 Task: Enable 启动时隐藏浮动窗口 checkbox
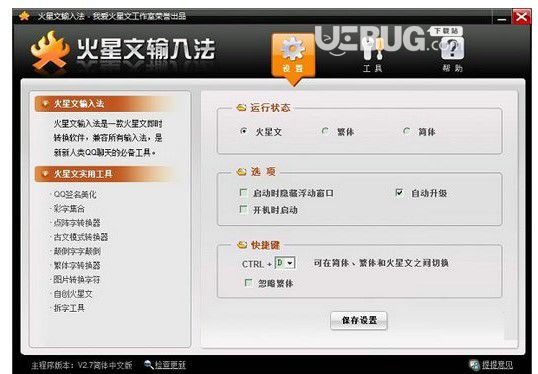243,192
